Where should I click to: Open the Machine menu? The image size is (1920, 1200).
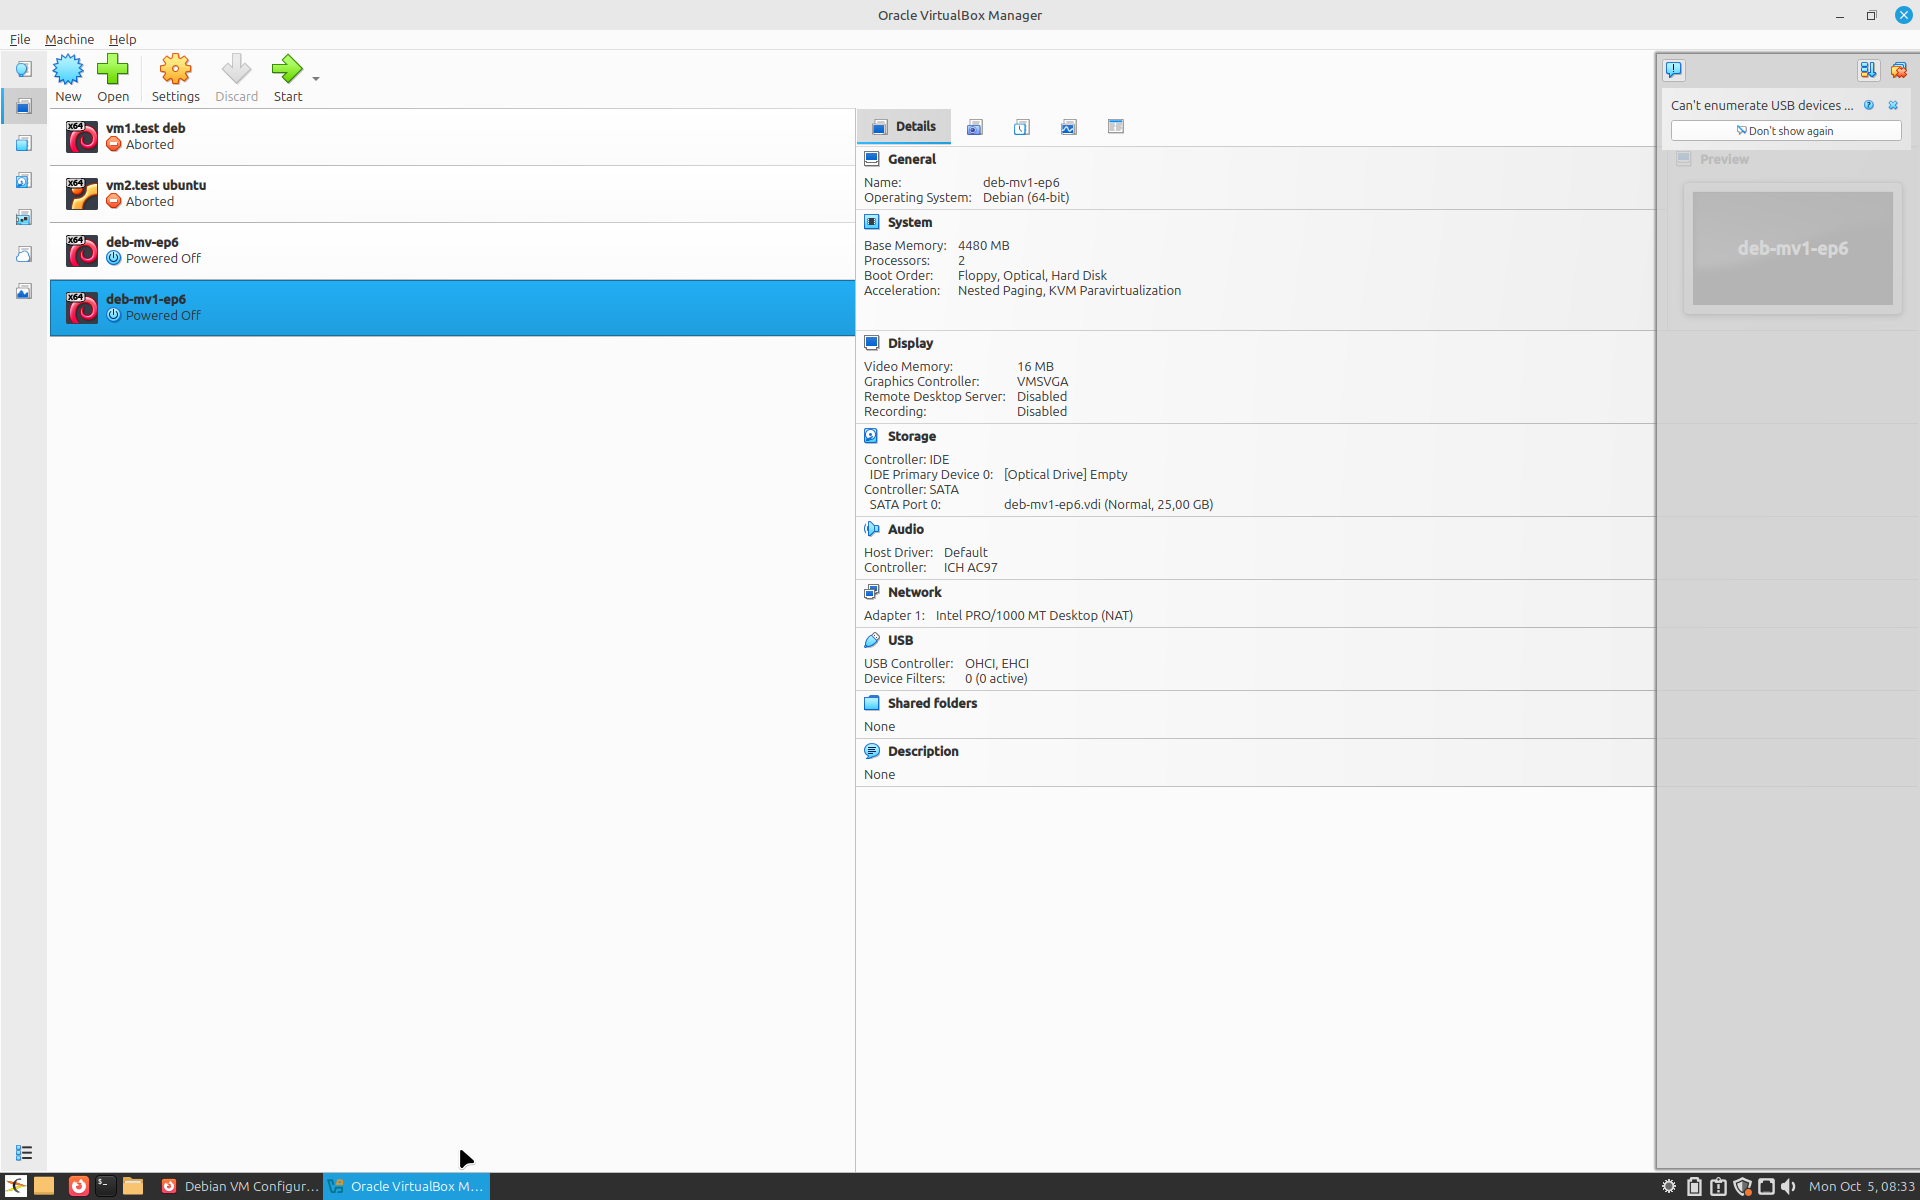point(69,39)
